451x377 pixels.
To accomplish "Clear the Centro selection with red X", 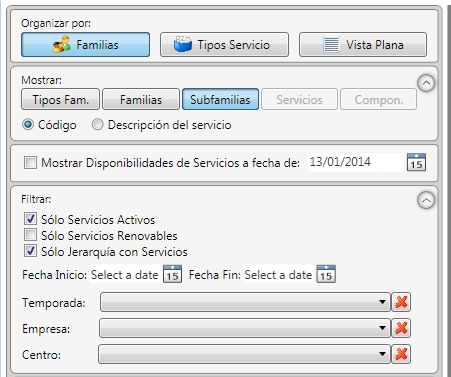I will tap(401, 354).
